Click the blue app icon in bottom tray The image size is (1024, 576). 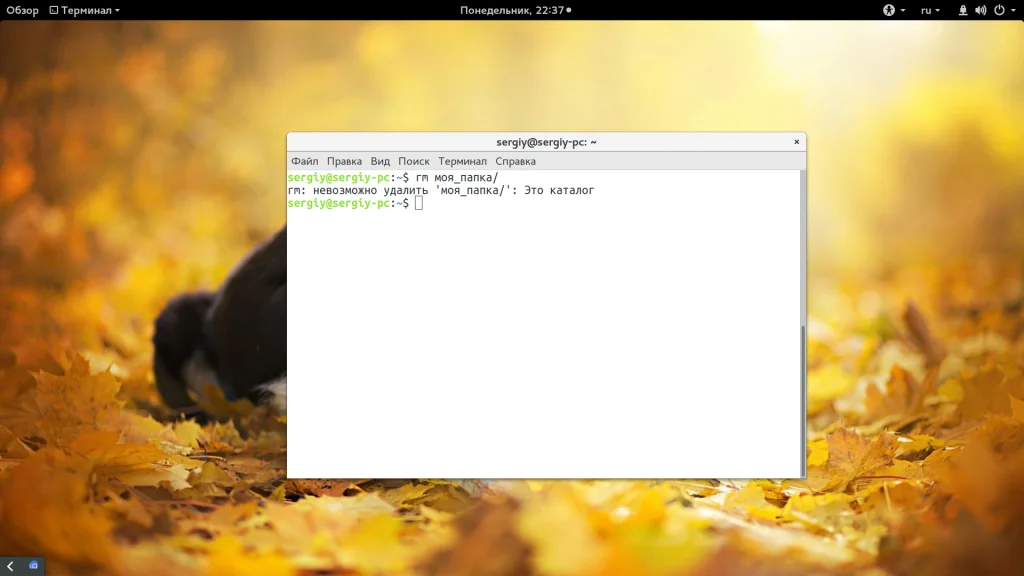coord(34,566)
